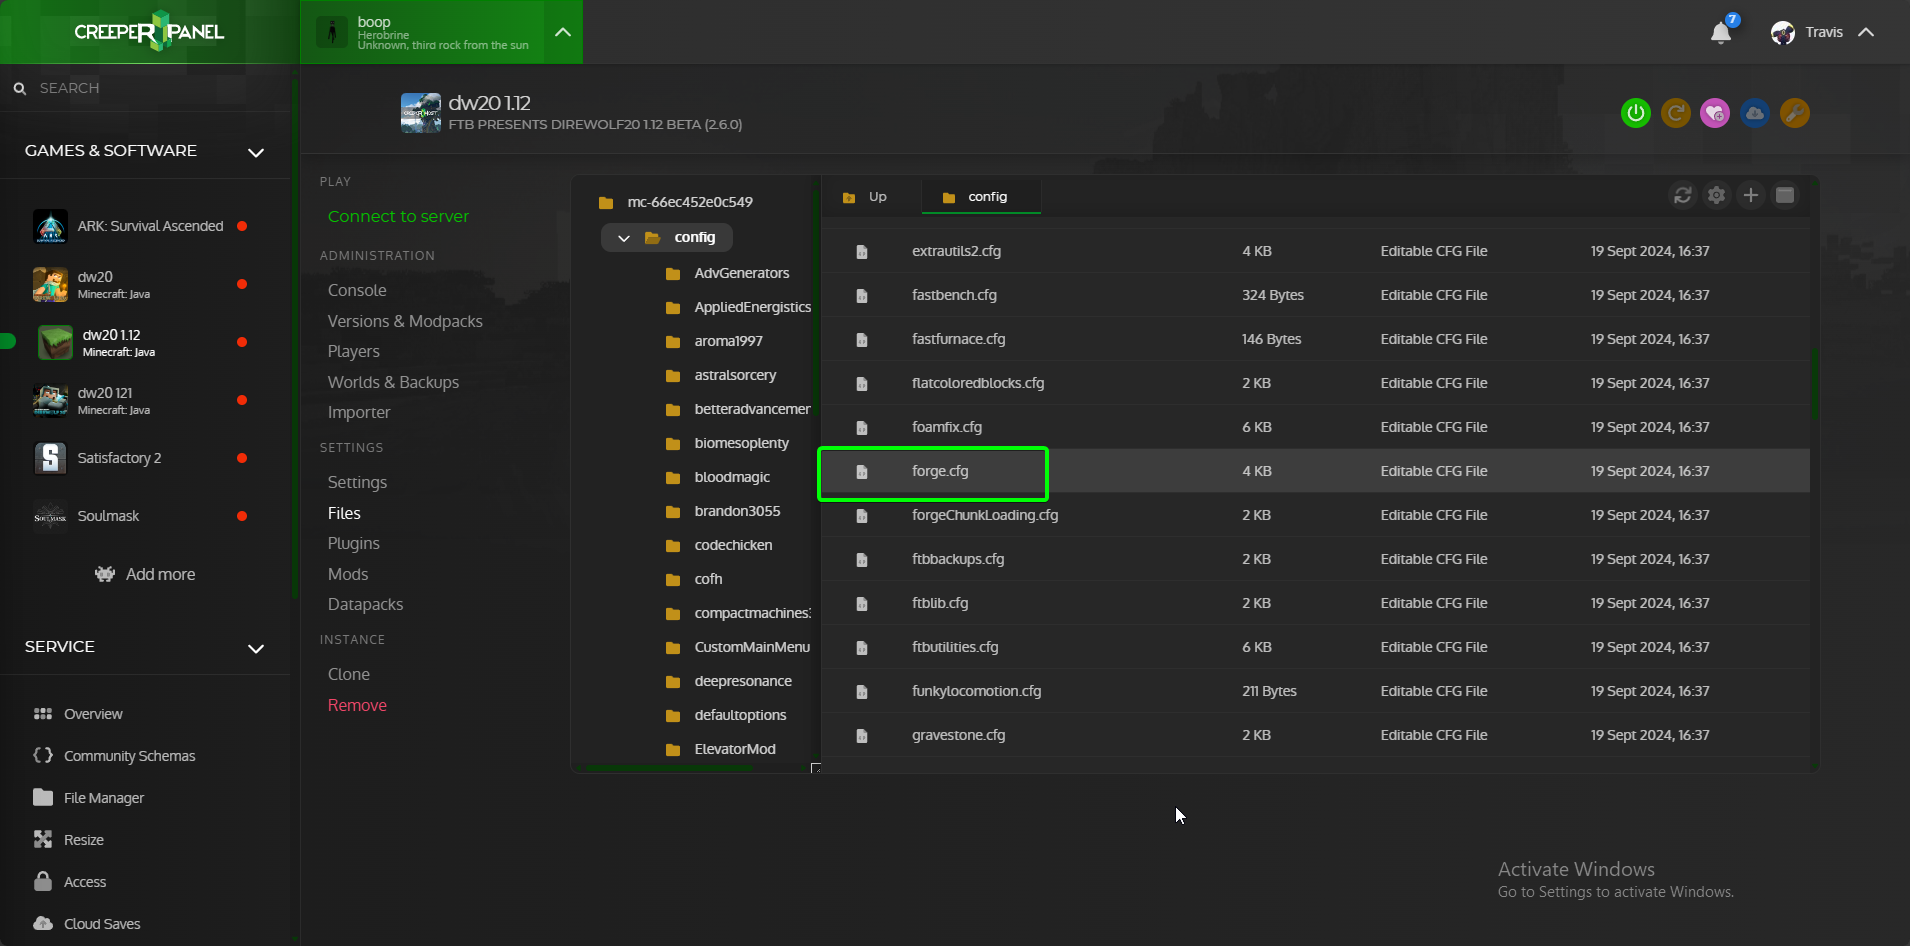This screenshot has height=946, width=1910.
Task: Select the ftbutilities.cfg file
Action: click(1315, 647)
